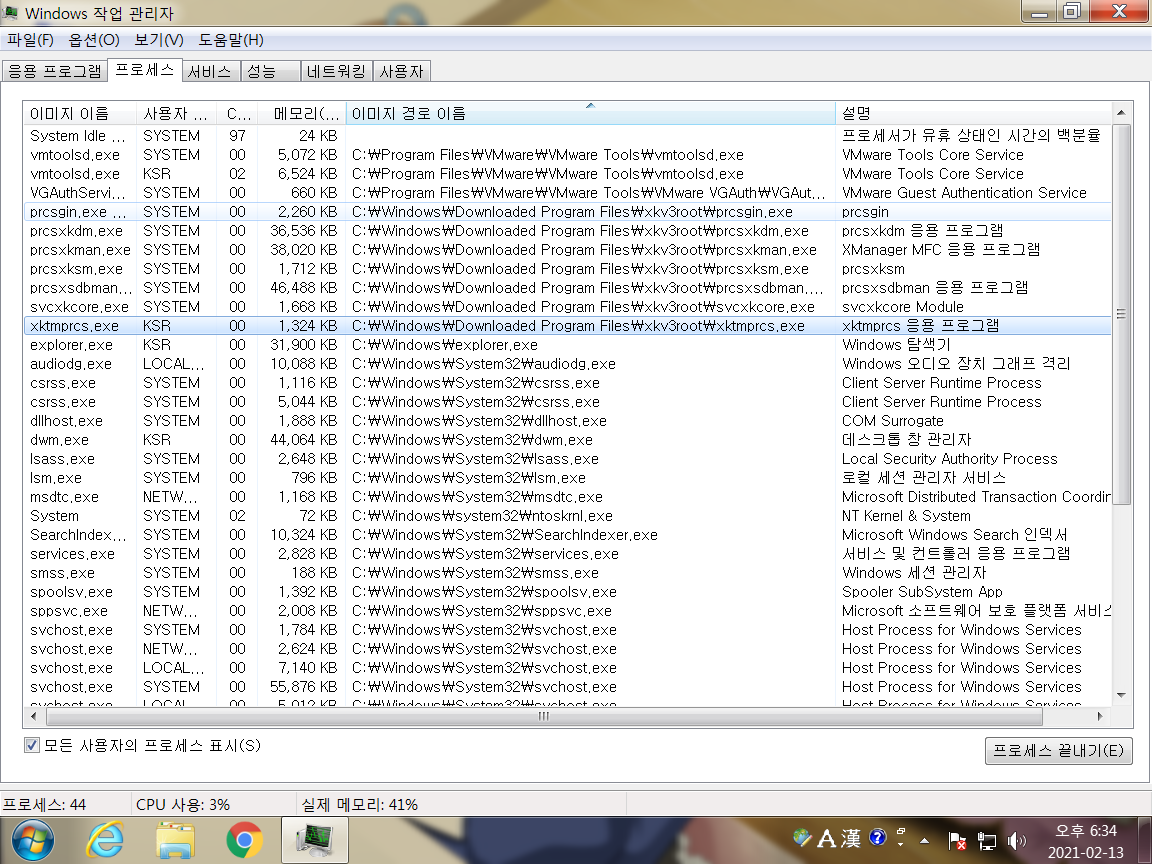Click 'NT Kernel & System' description
This screenshot has height=864, width=1152.
coord(906,516)
